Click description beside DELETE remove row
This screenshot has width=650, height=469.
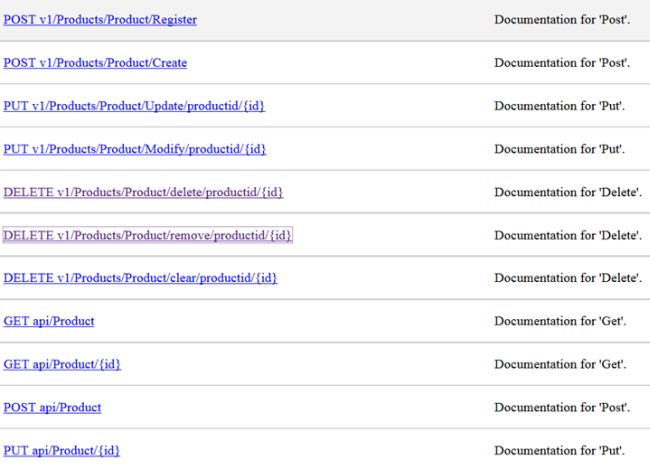point(567,235)
